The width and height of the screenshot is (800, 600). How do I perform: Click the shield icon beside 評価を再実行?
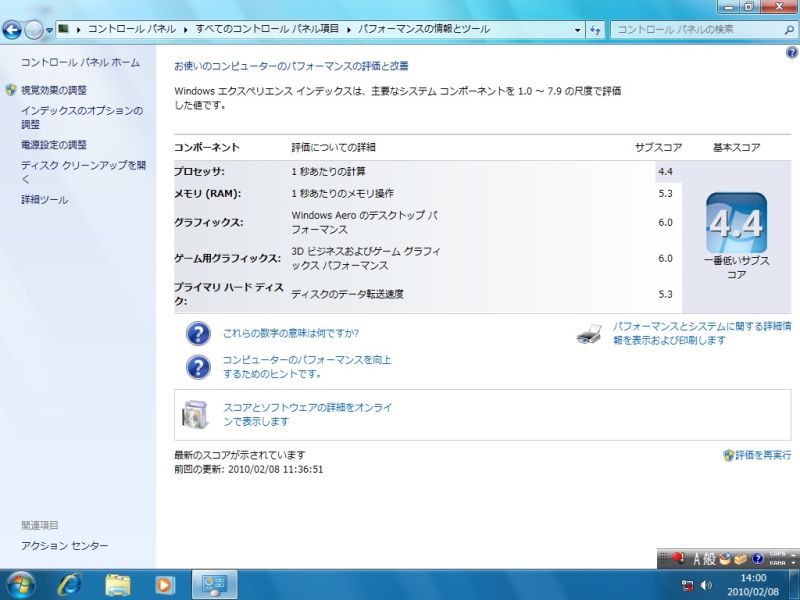point(729,455)
